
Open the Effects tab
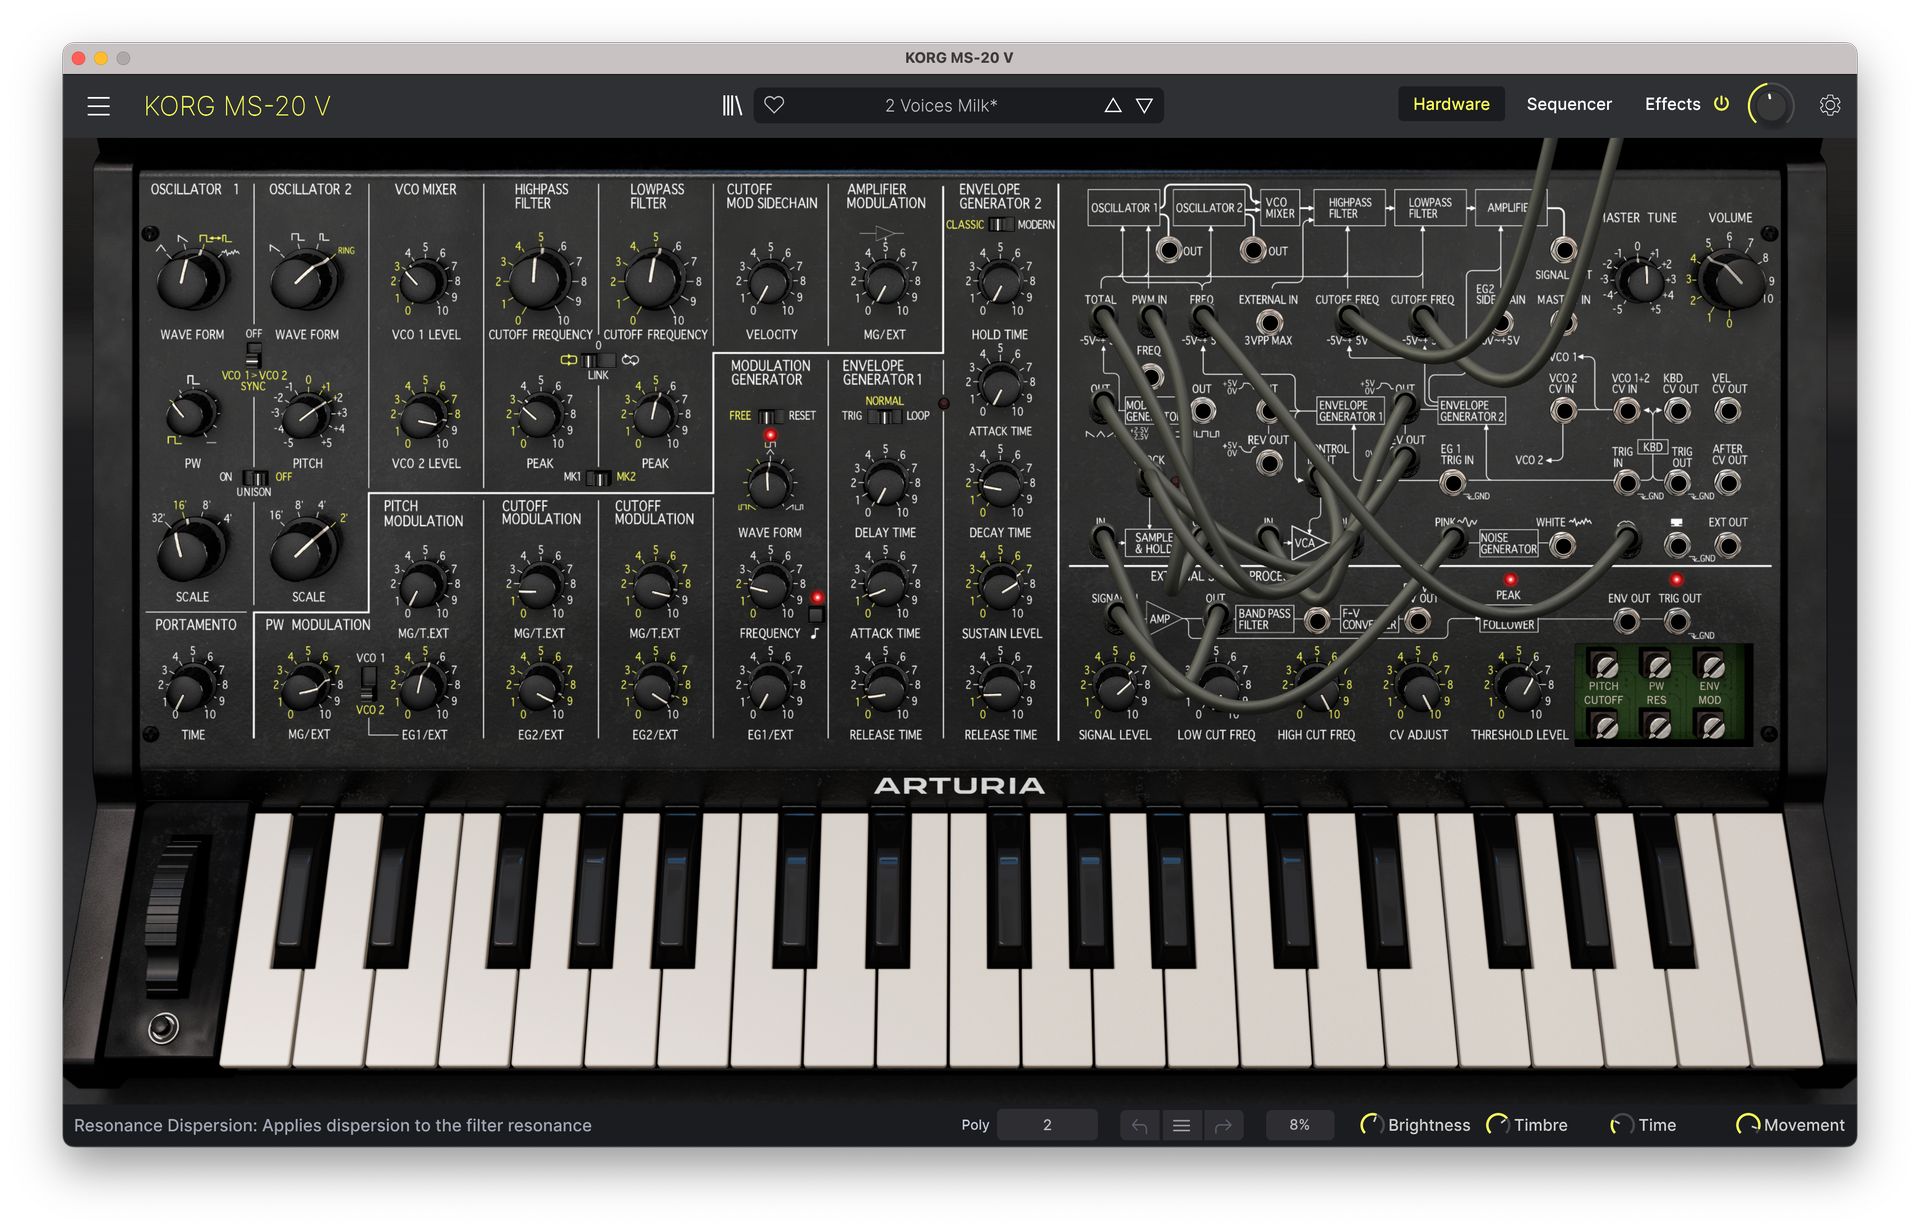pos(1672,104)
